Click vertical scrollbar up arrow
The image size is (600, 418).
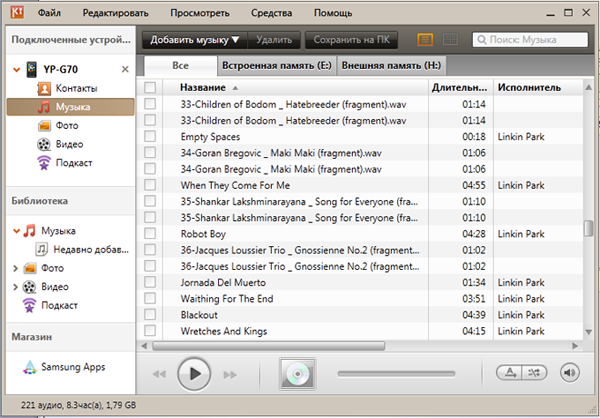[x=589, y=88]
